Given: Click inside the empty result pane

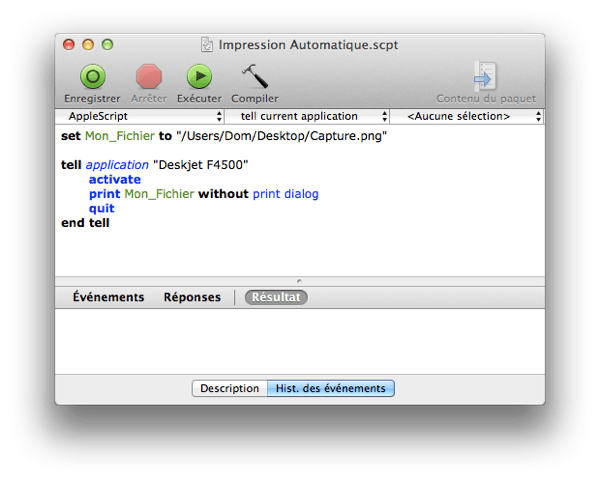Looking at the screenshot, I should (x=300, y=340).
